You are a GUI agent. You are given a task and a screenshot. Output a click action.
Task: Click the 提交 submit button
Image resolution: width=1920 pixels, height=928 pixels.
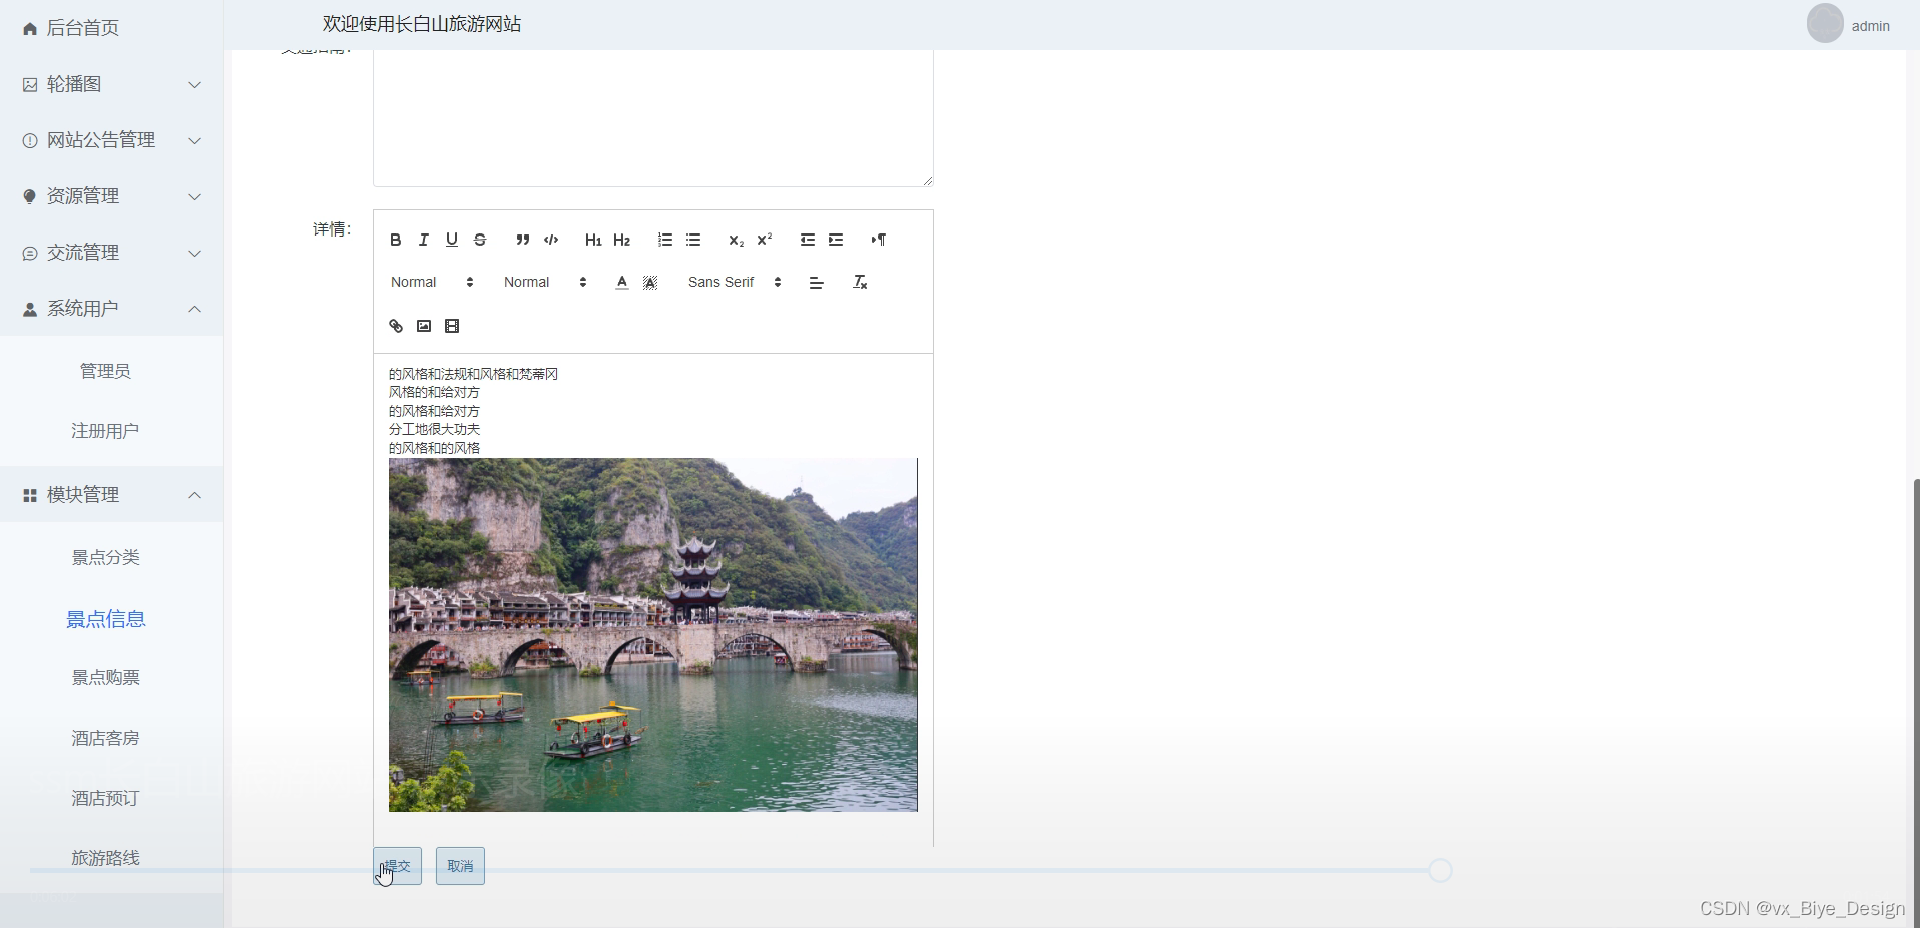pyautogui.click(x=398, y=866)
